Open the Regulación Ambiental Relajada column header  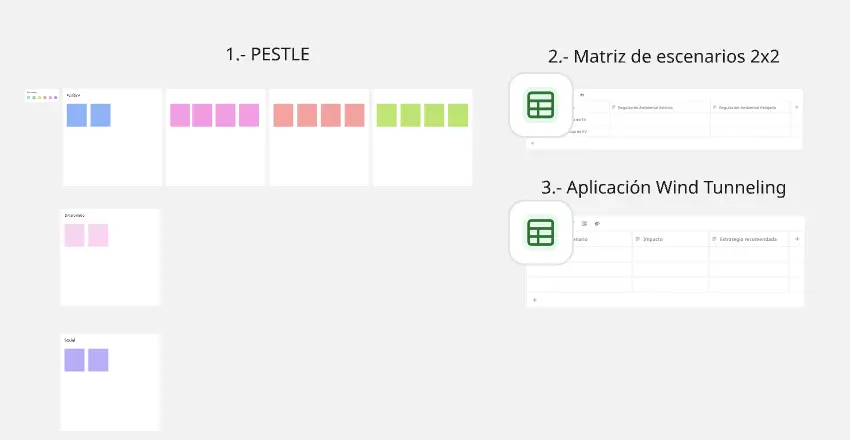750,106
